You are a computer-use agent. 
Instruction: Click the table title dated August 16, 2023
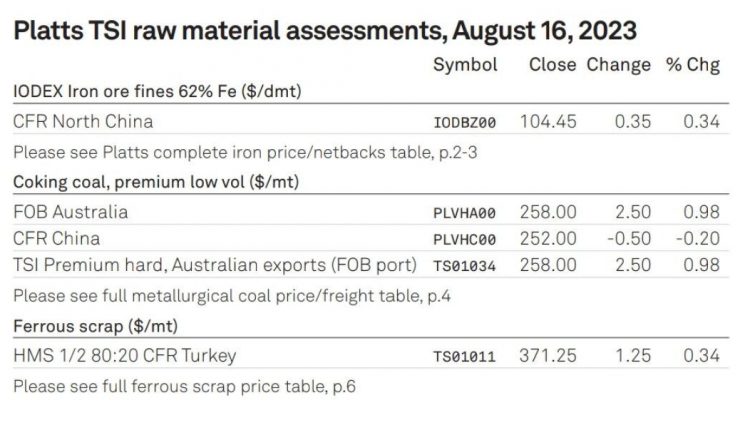(x=325, y=29)
